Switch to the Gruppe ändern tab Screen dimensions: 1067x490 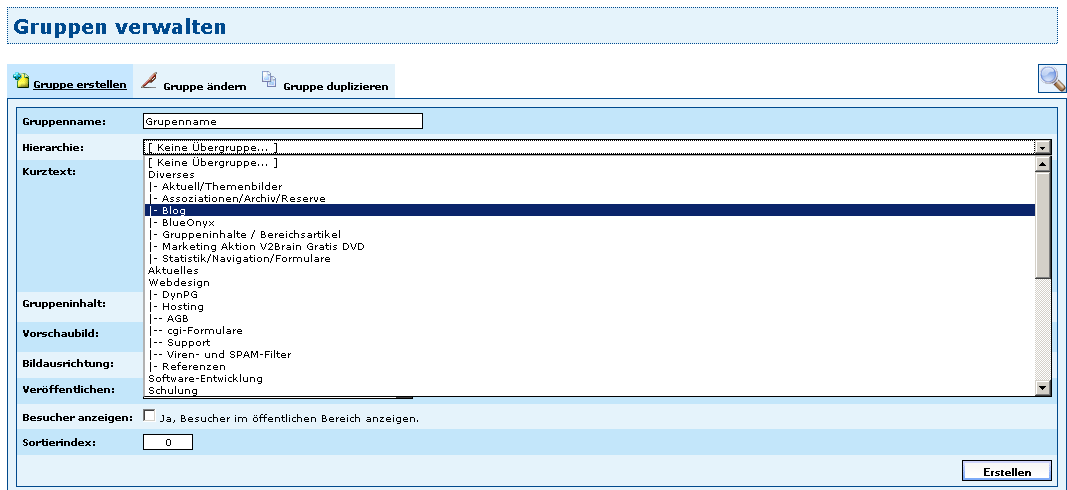coord(204,87)
